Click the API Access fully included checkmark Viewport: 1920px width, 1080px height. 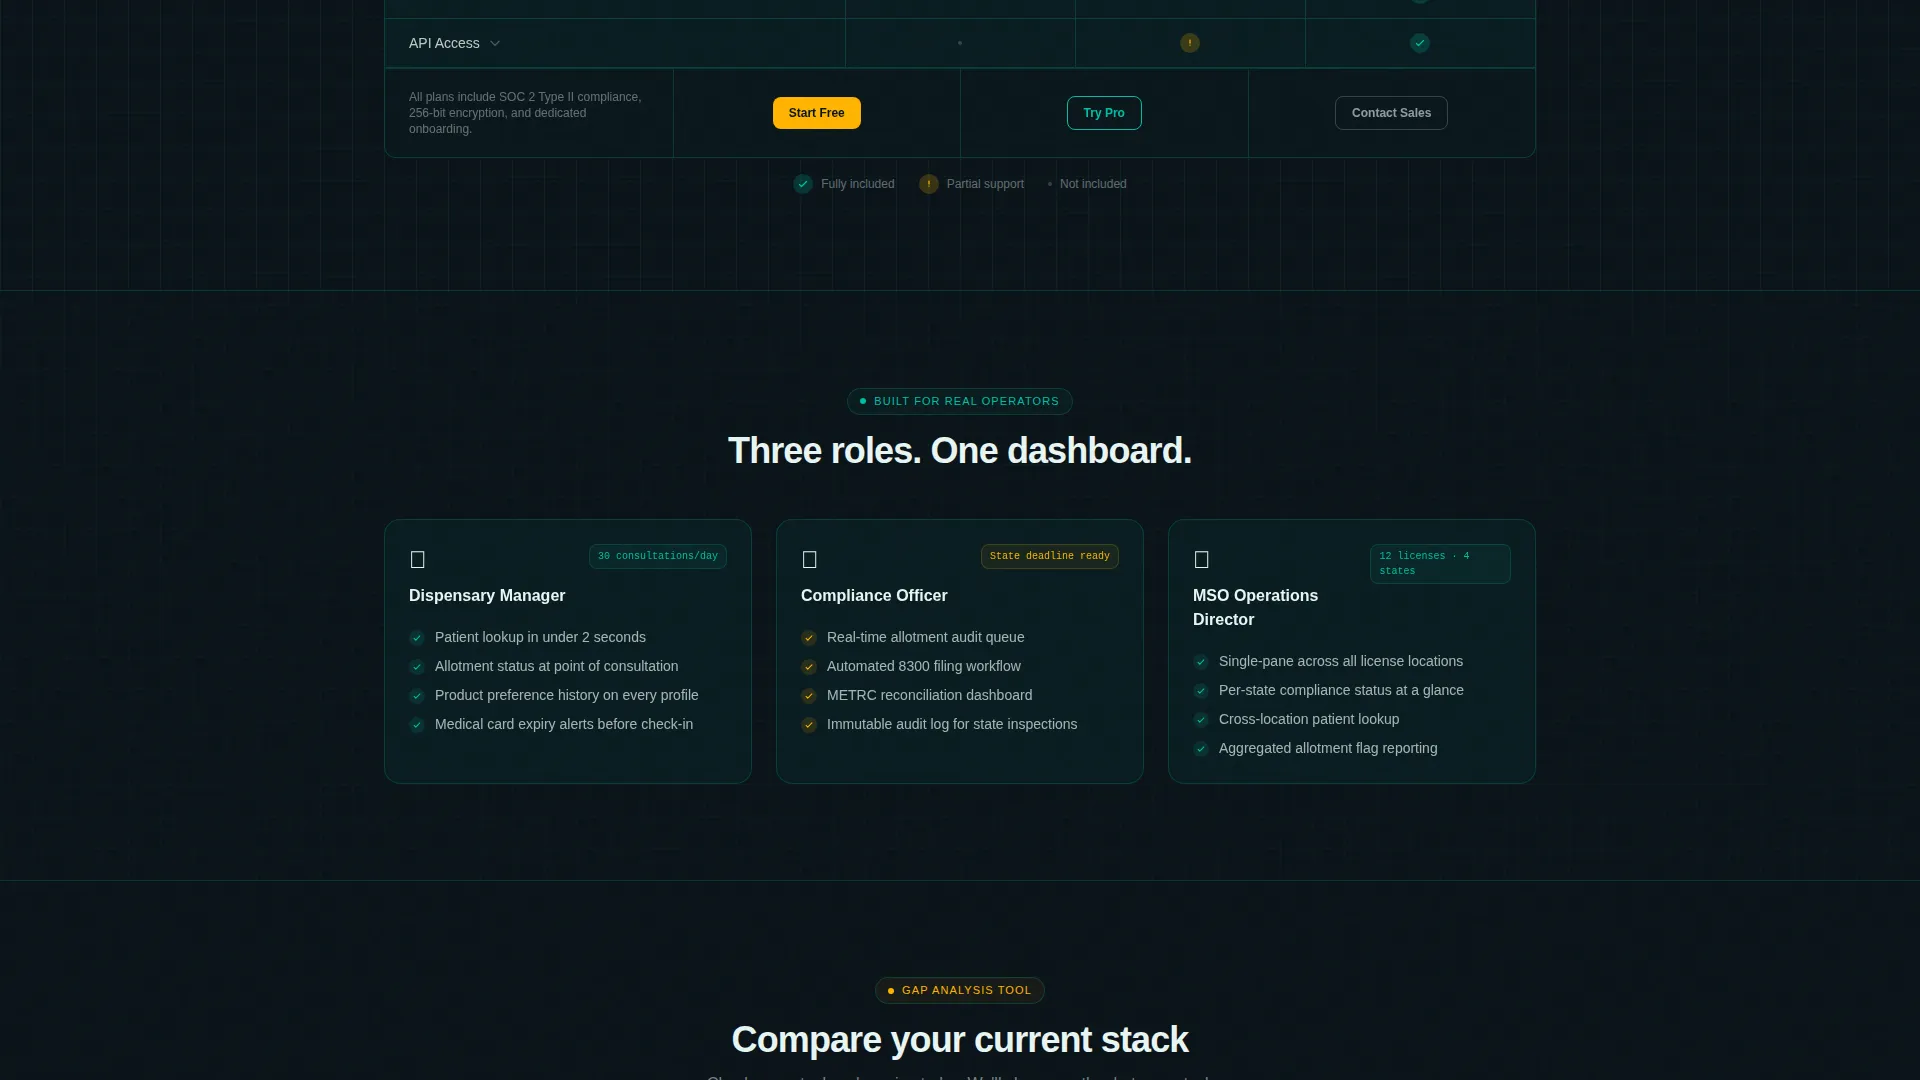click(x=1420, y=43)
